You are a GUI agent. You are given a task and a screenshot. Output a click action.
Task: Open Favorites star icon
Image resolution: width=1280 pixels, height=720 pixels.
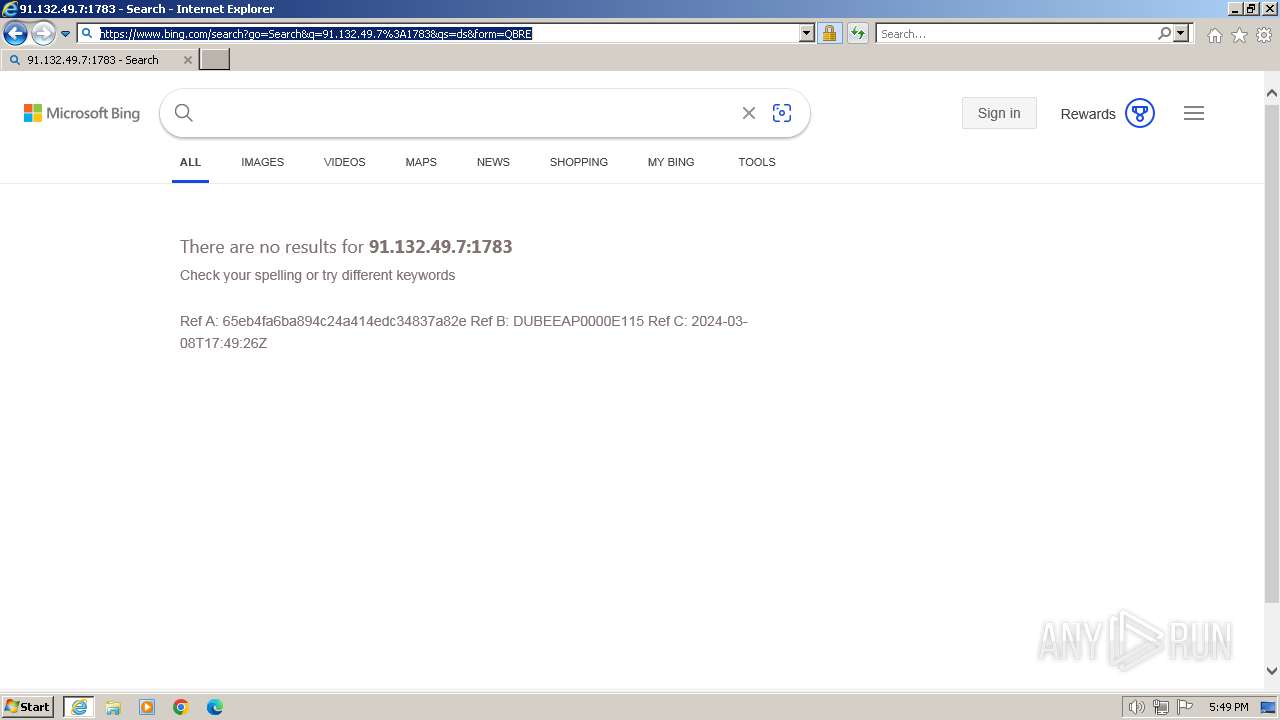[x=1239, y=35]
